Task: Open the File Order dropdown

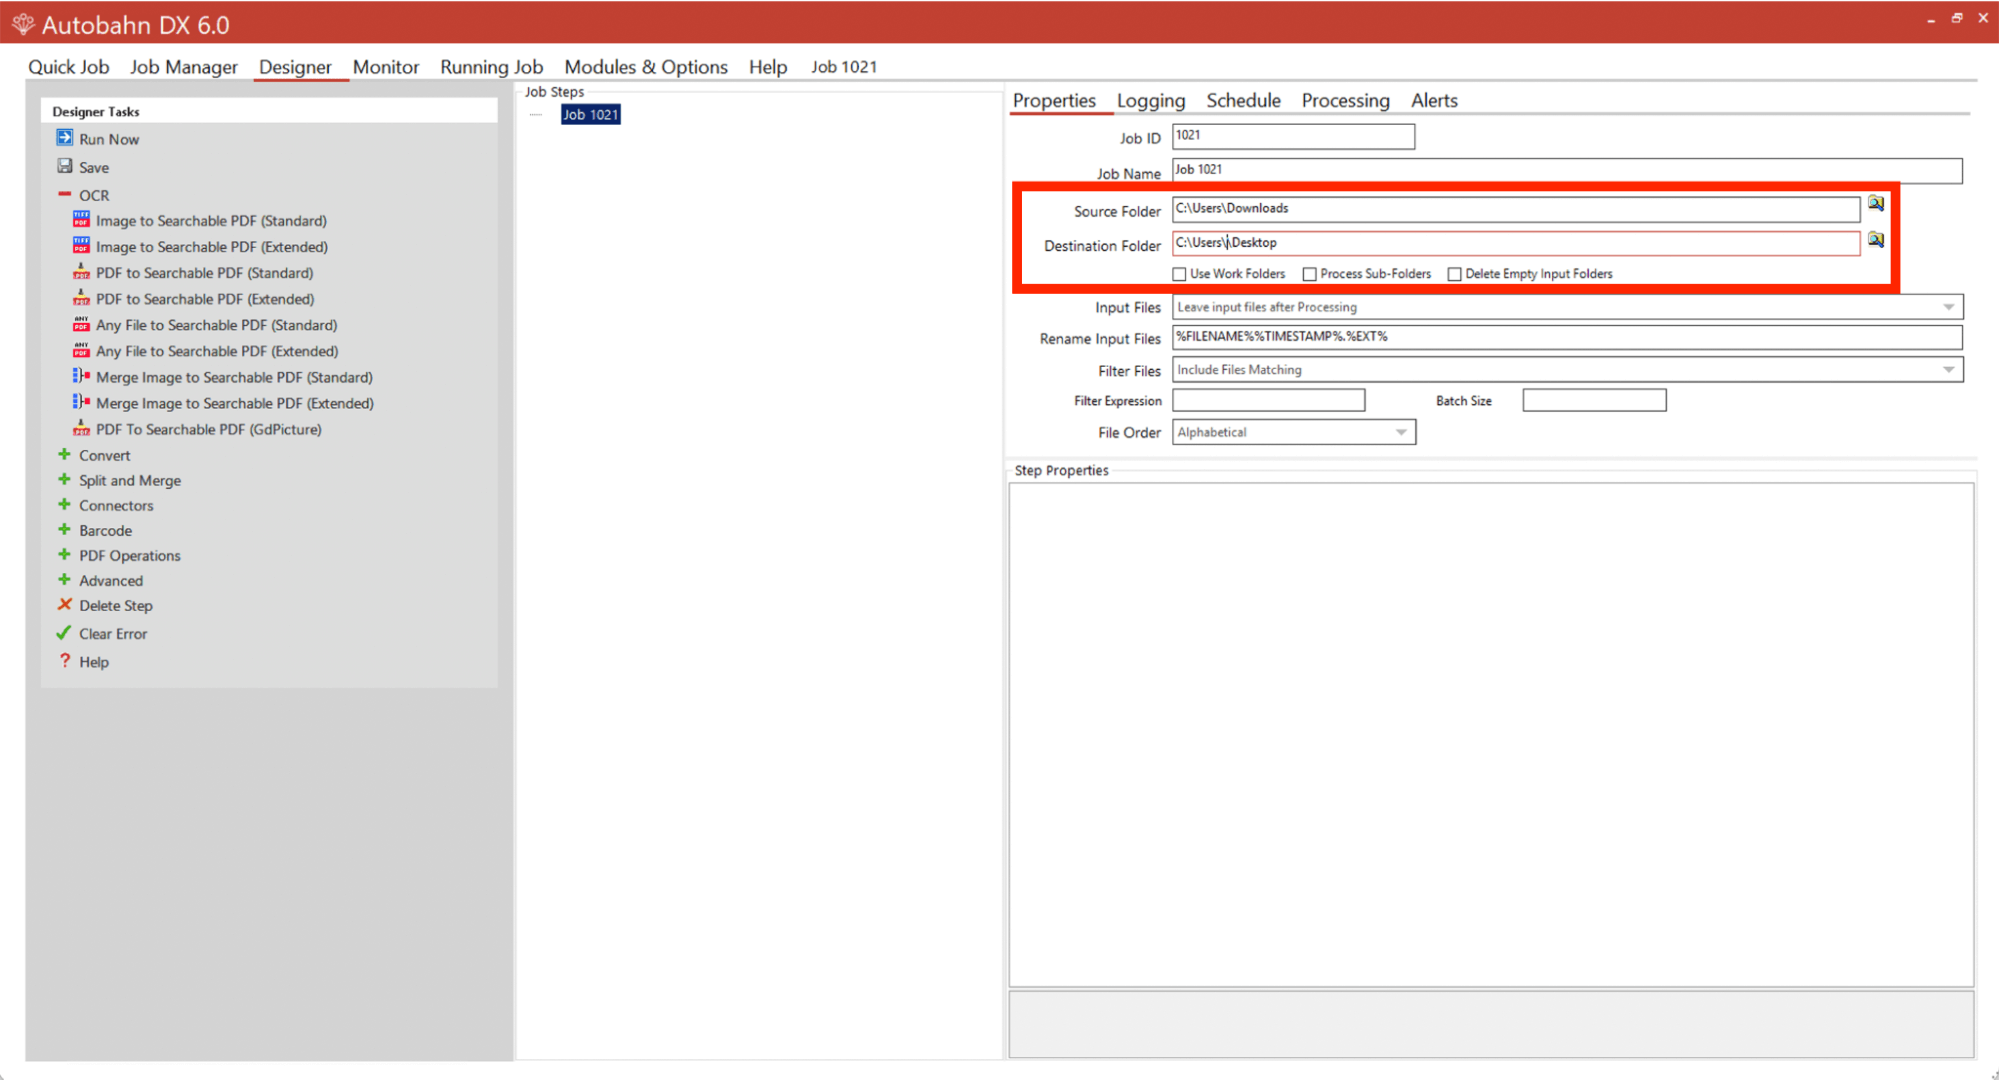Action: coord(1401,431)
